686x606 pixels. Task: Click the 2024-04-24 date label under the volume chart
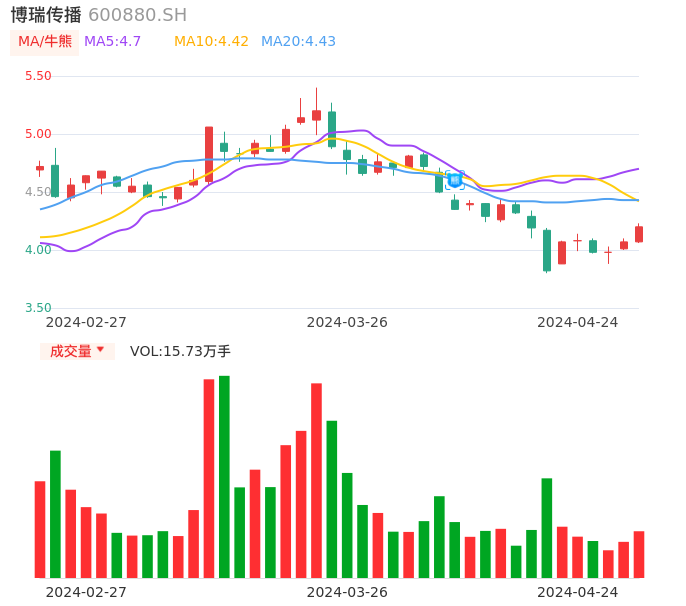578,592
